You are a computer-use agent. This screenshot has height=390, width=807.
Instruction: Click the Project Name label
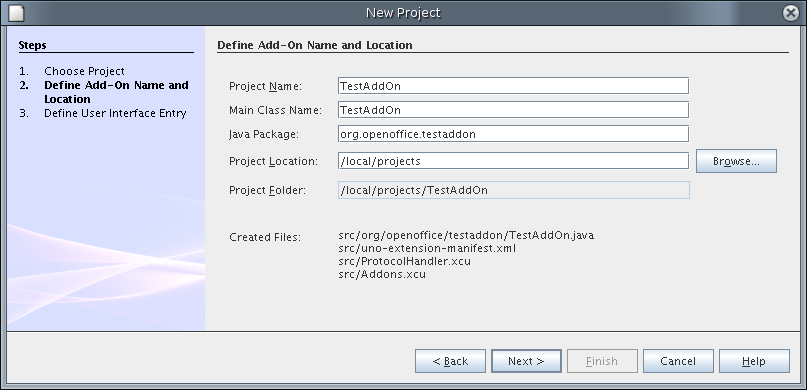tap(266, 86)
